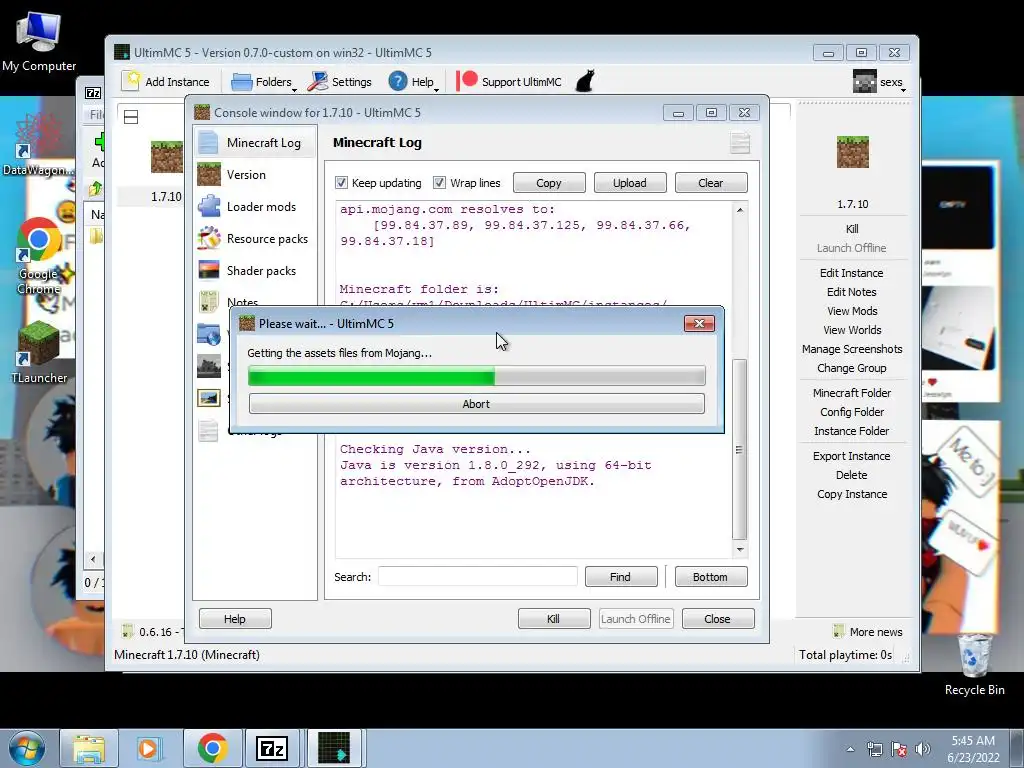Click Export Instance in right panel
Viewport: 1024px width, 768px height.
click(852, 456)
